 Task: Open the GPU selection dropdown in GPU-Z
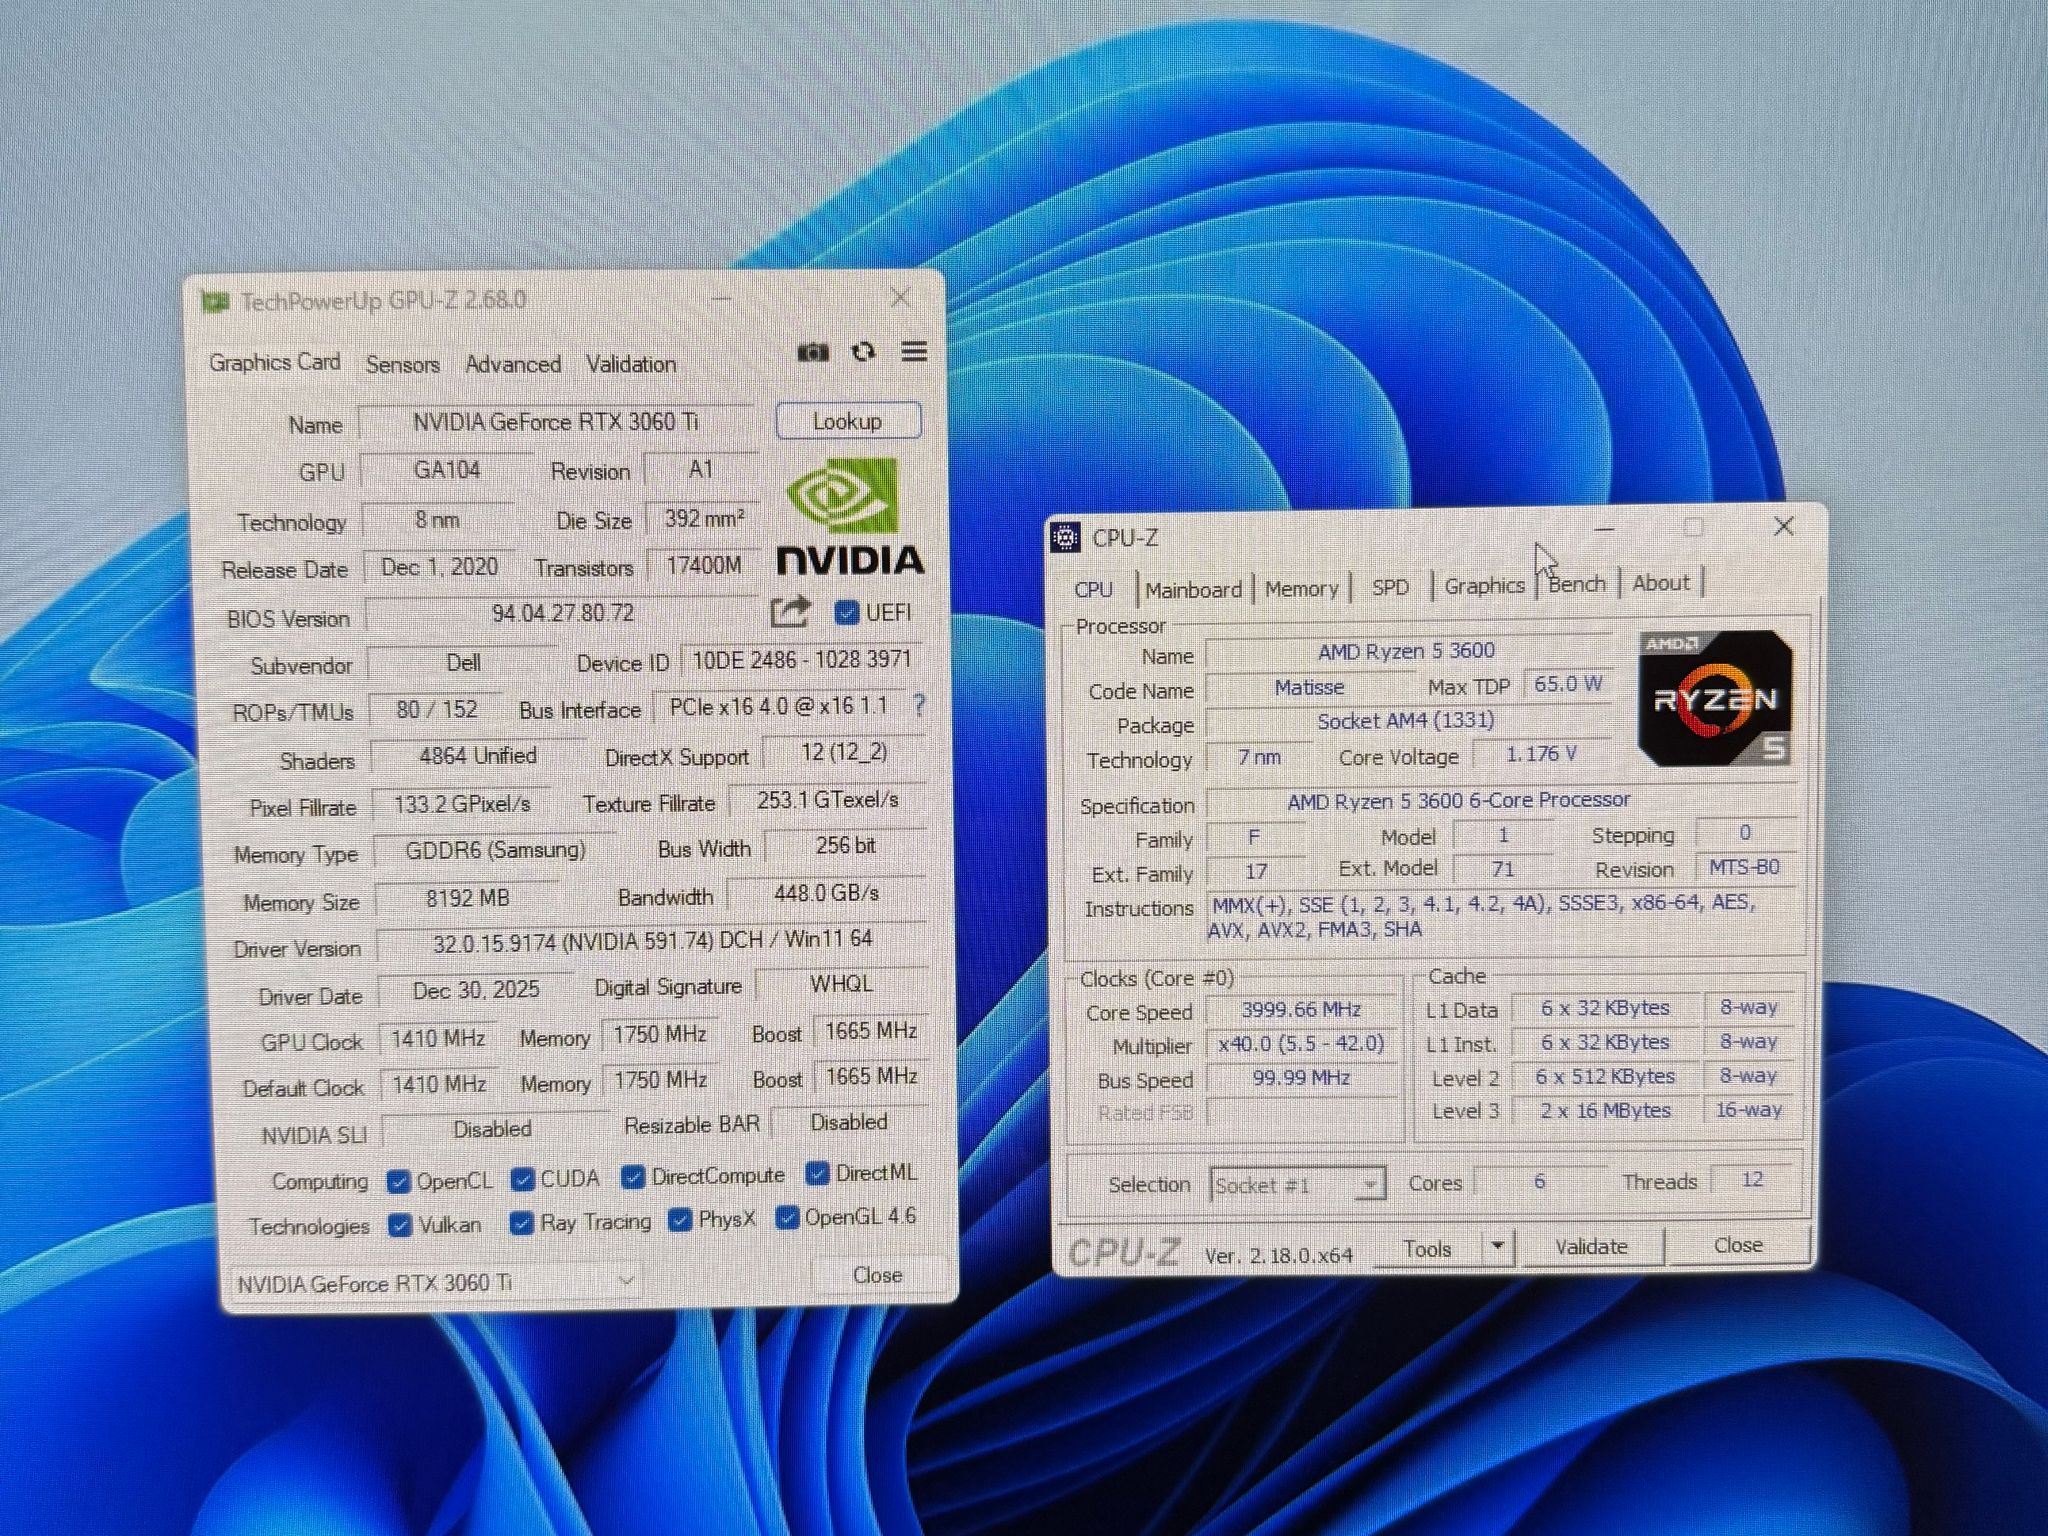point(435,1282)
